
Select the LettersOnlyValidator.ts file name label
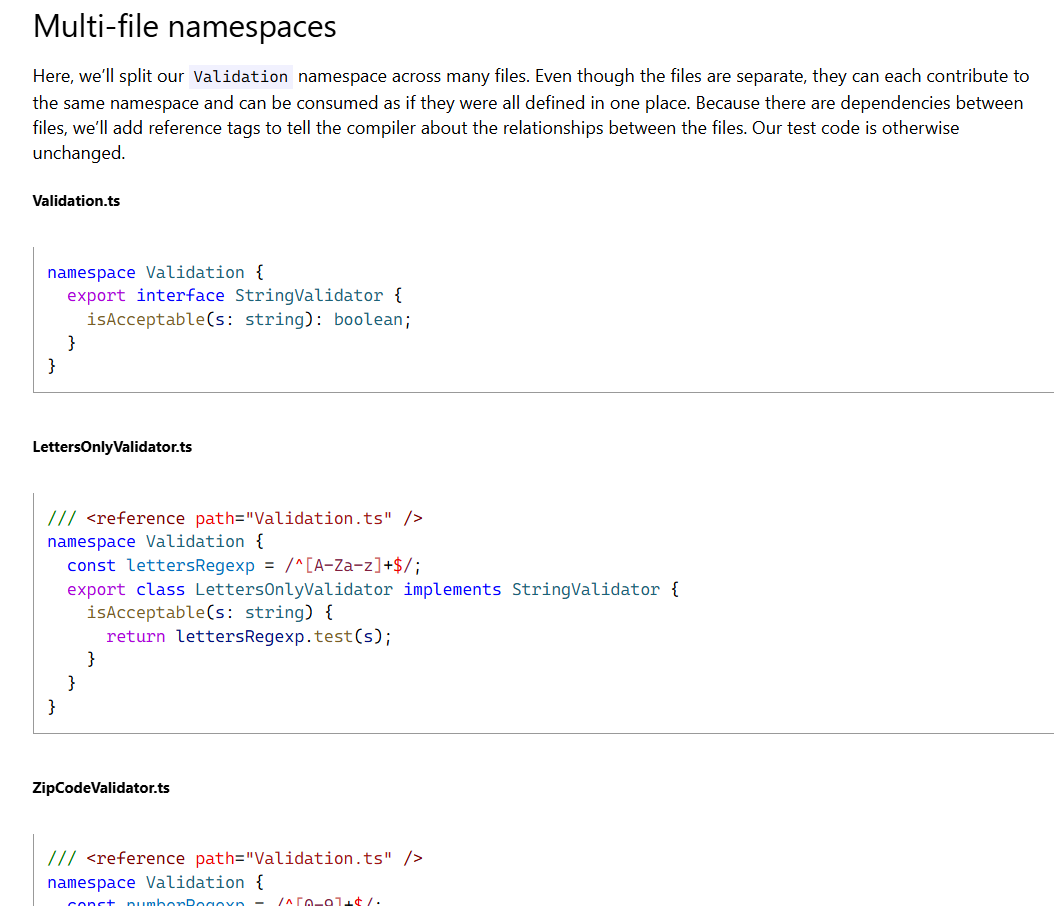pyautogui.click(x=112, y=447)
